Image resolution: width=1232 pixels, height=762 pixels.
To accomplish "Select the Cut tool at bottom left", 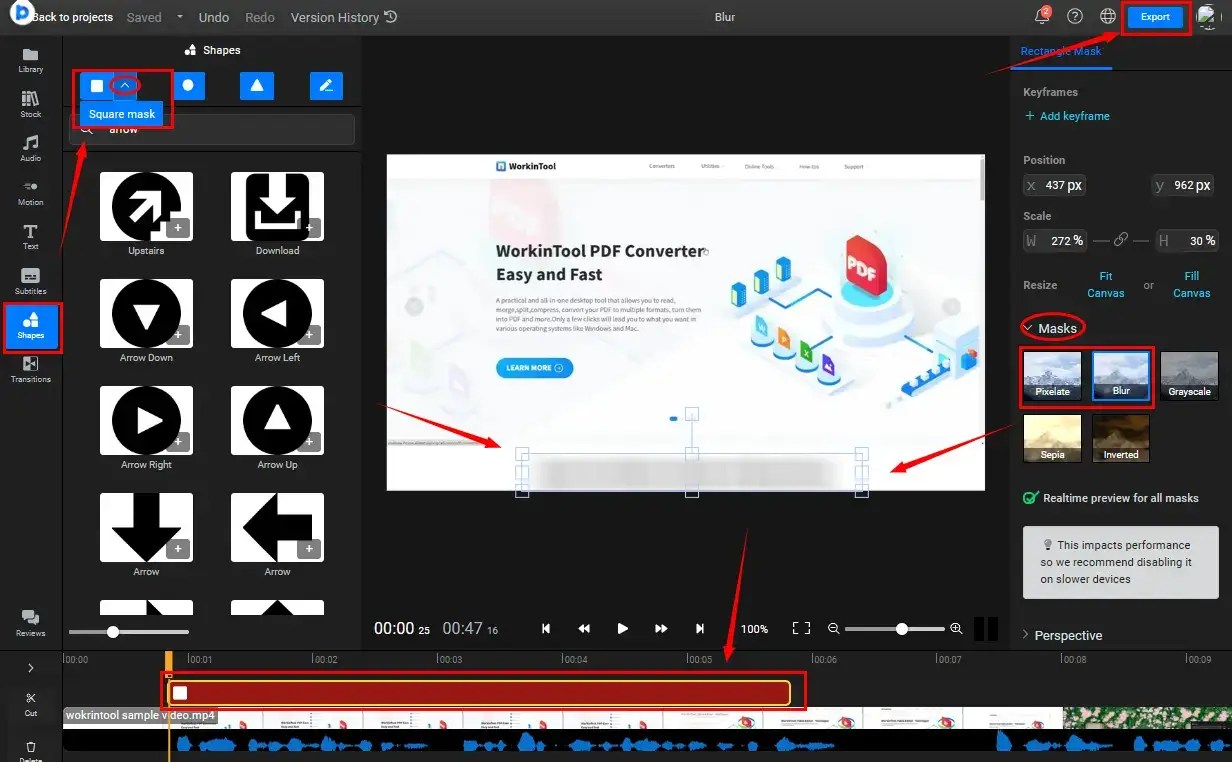I will click(30, 704).
